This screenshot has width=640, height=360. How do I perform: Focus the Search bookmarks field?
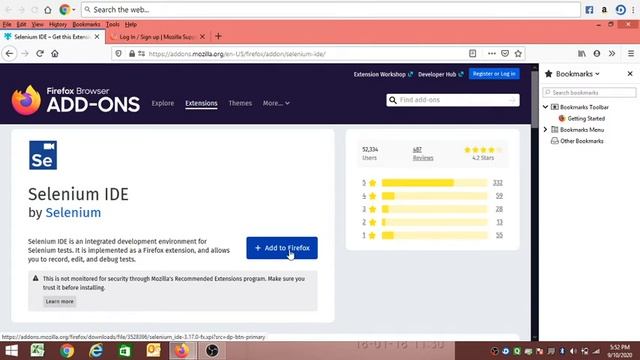[589, 93]
